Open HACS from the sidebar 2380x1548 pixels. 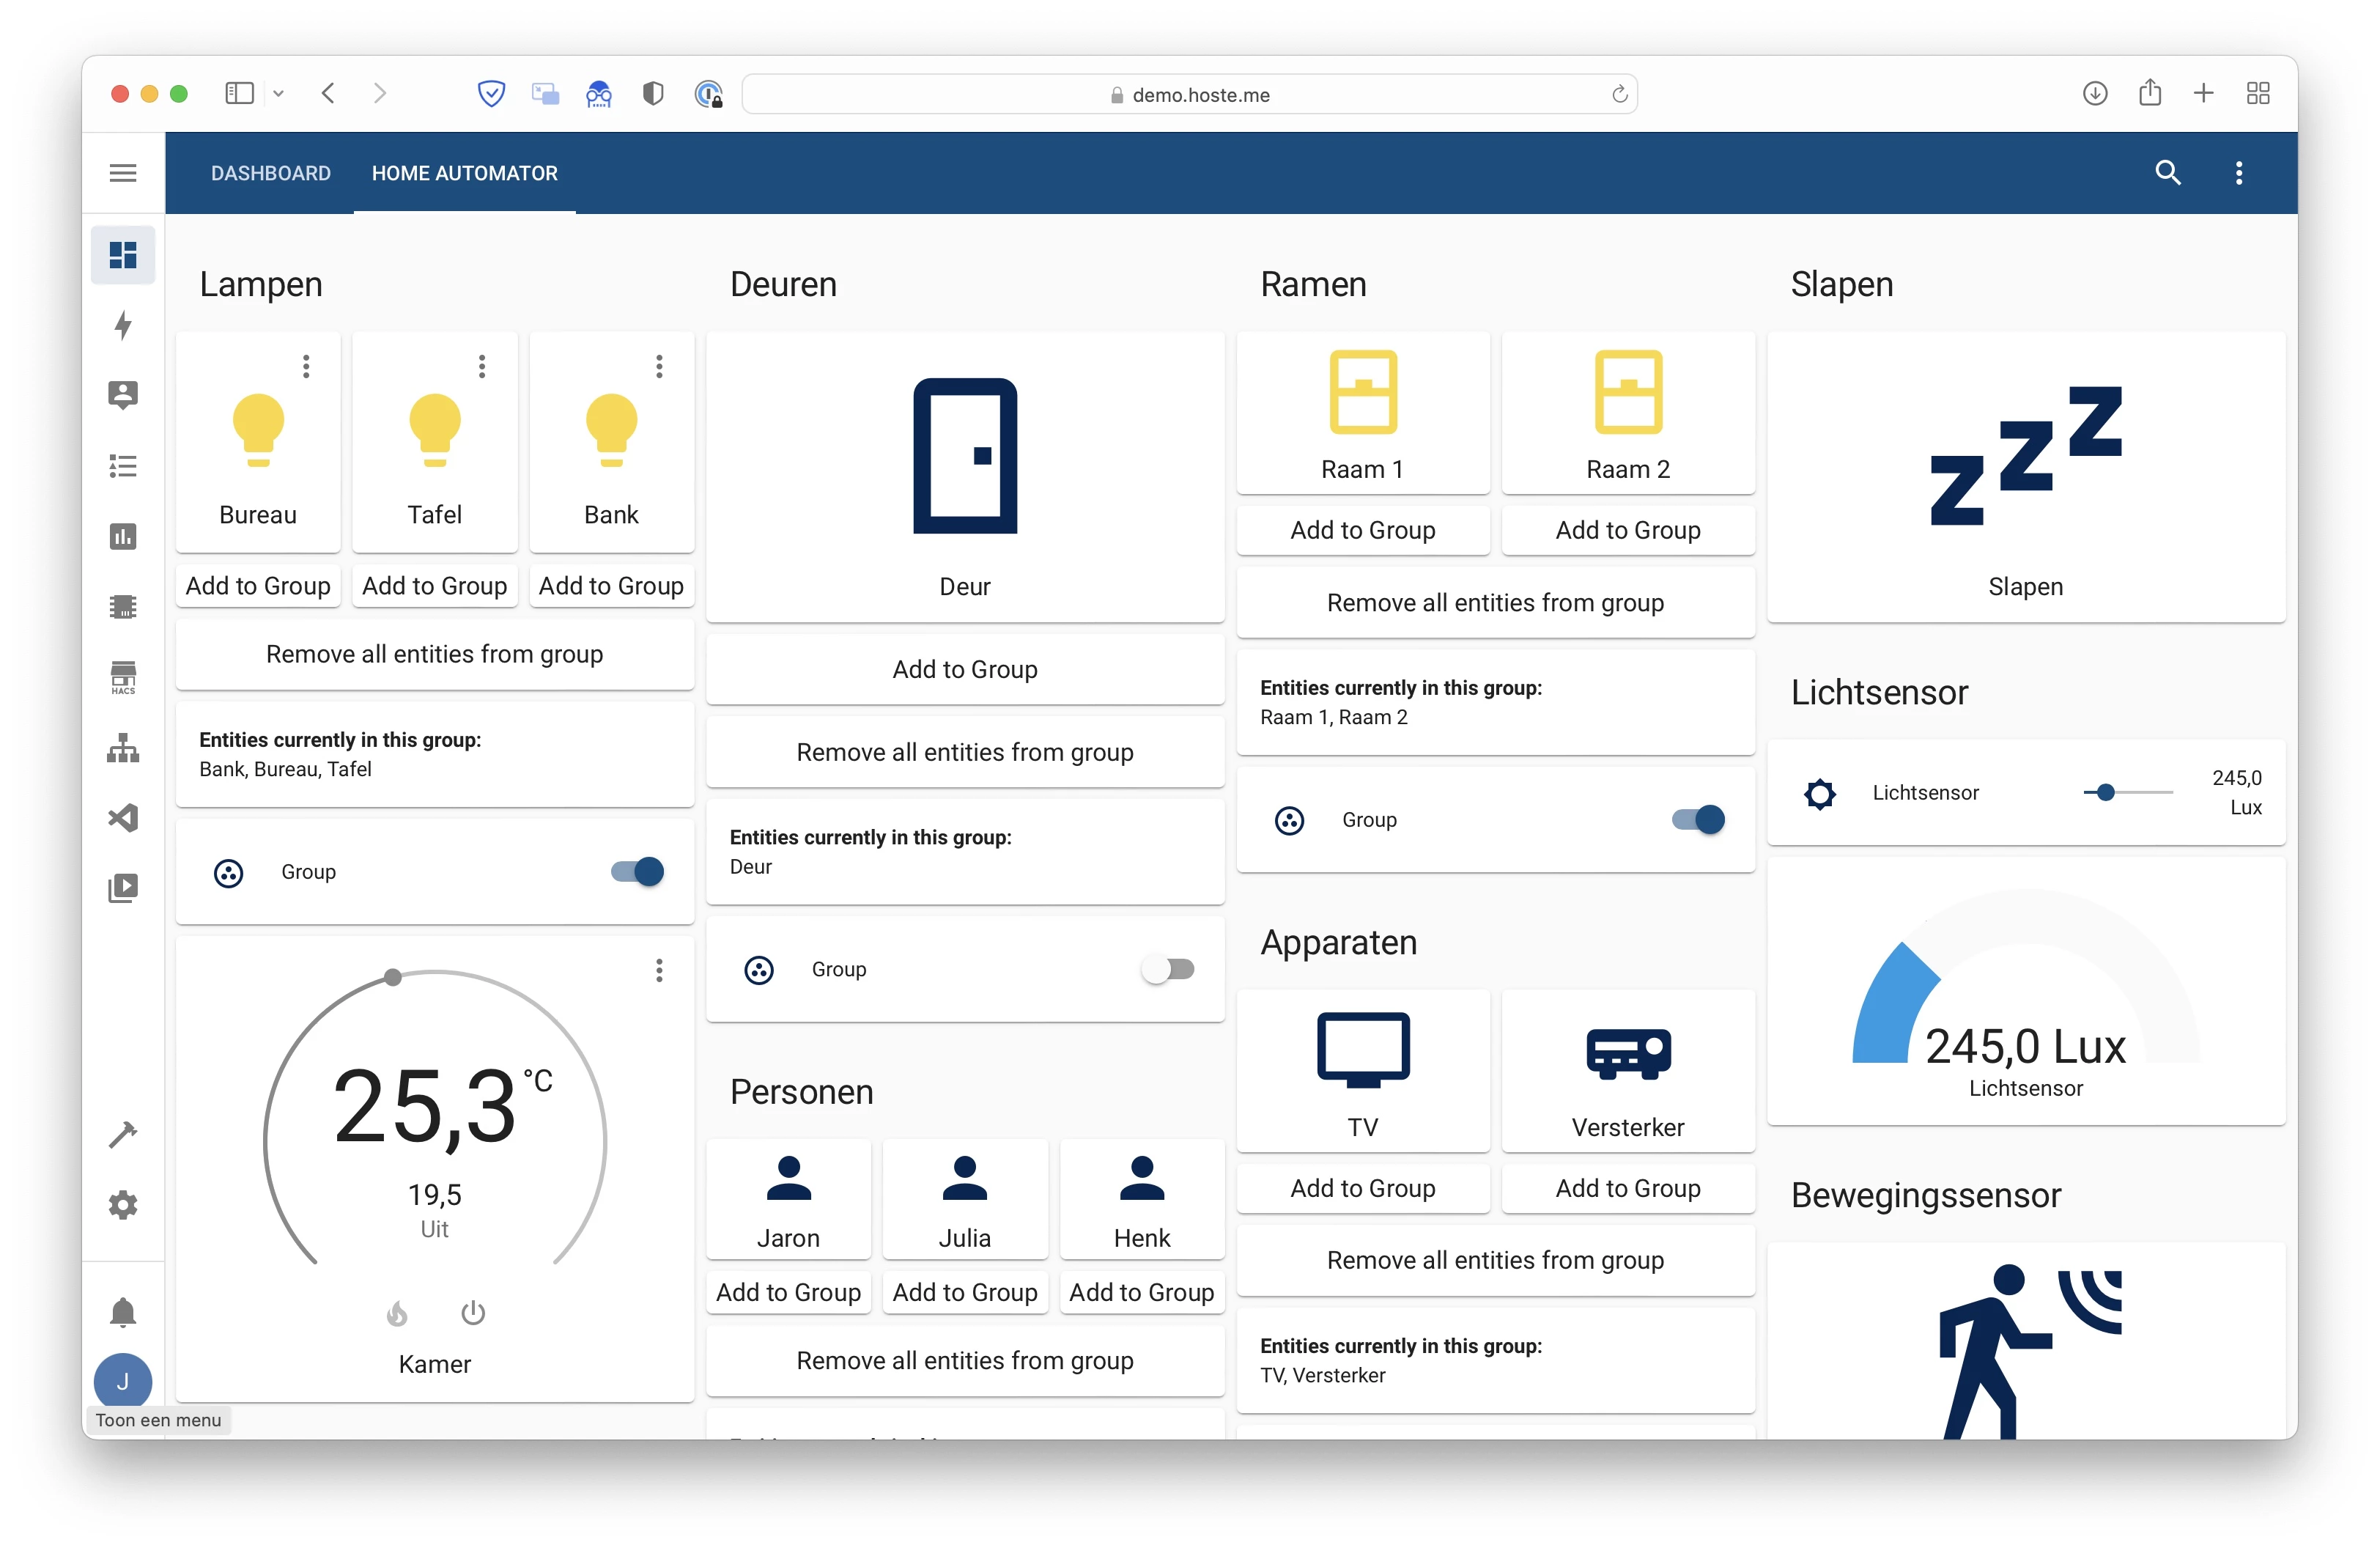[123, 677]
